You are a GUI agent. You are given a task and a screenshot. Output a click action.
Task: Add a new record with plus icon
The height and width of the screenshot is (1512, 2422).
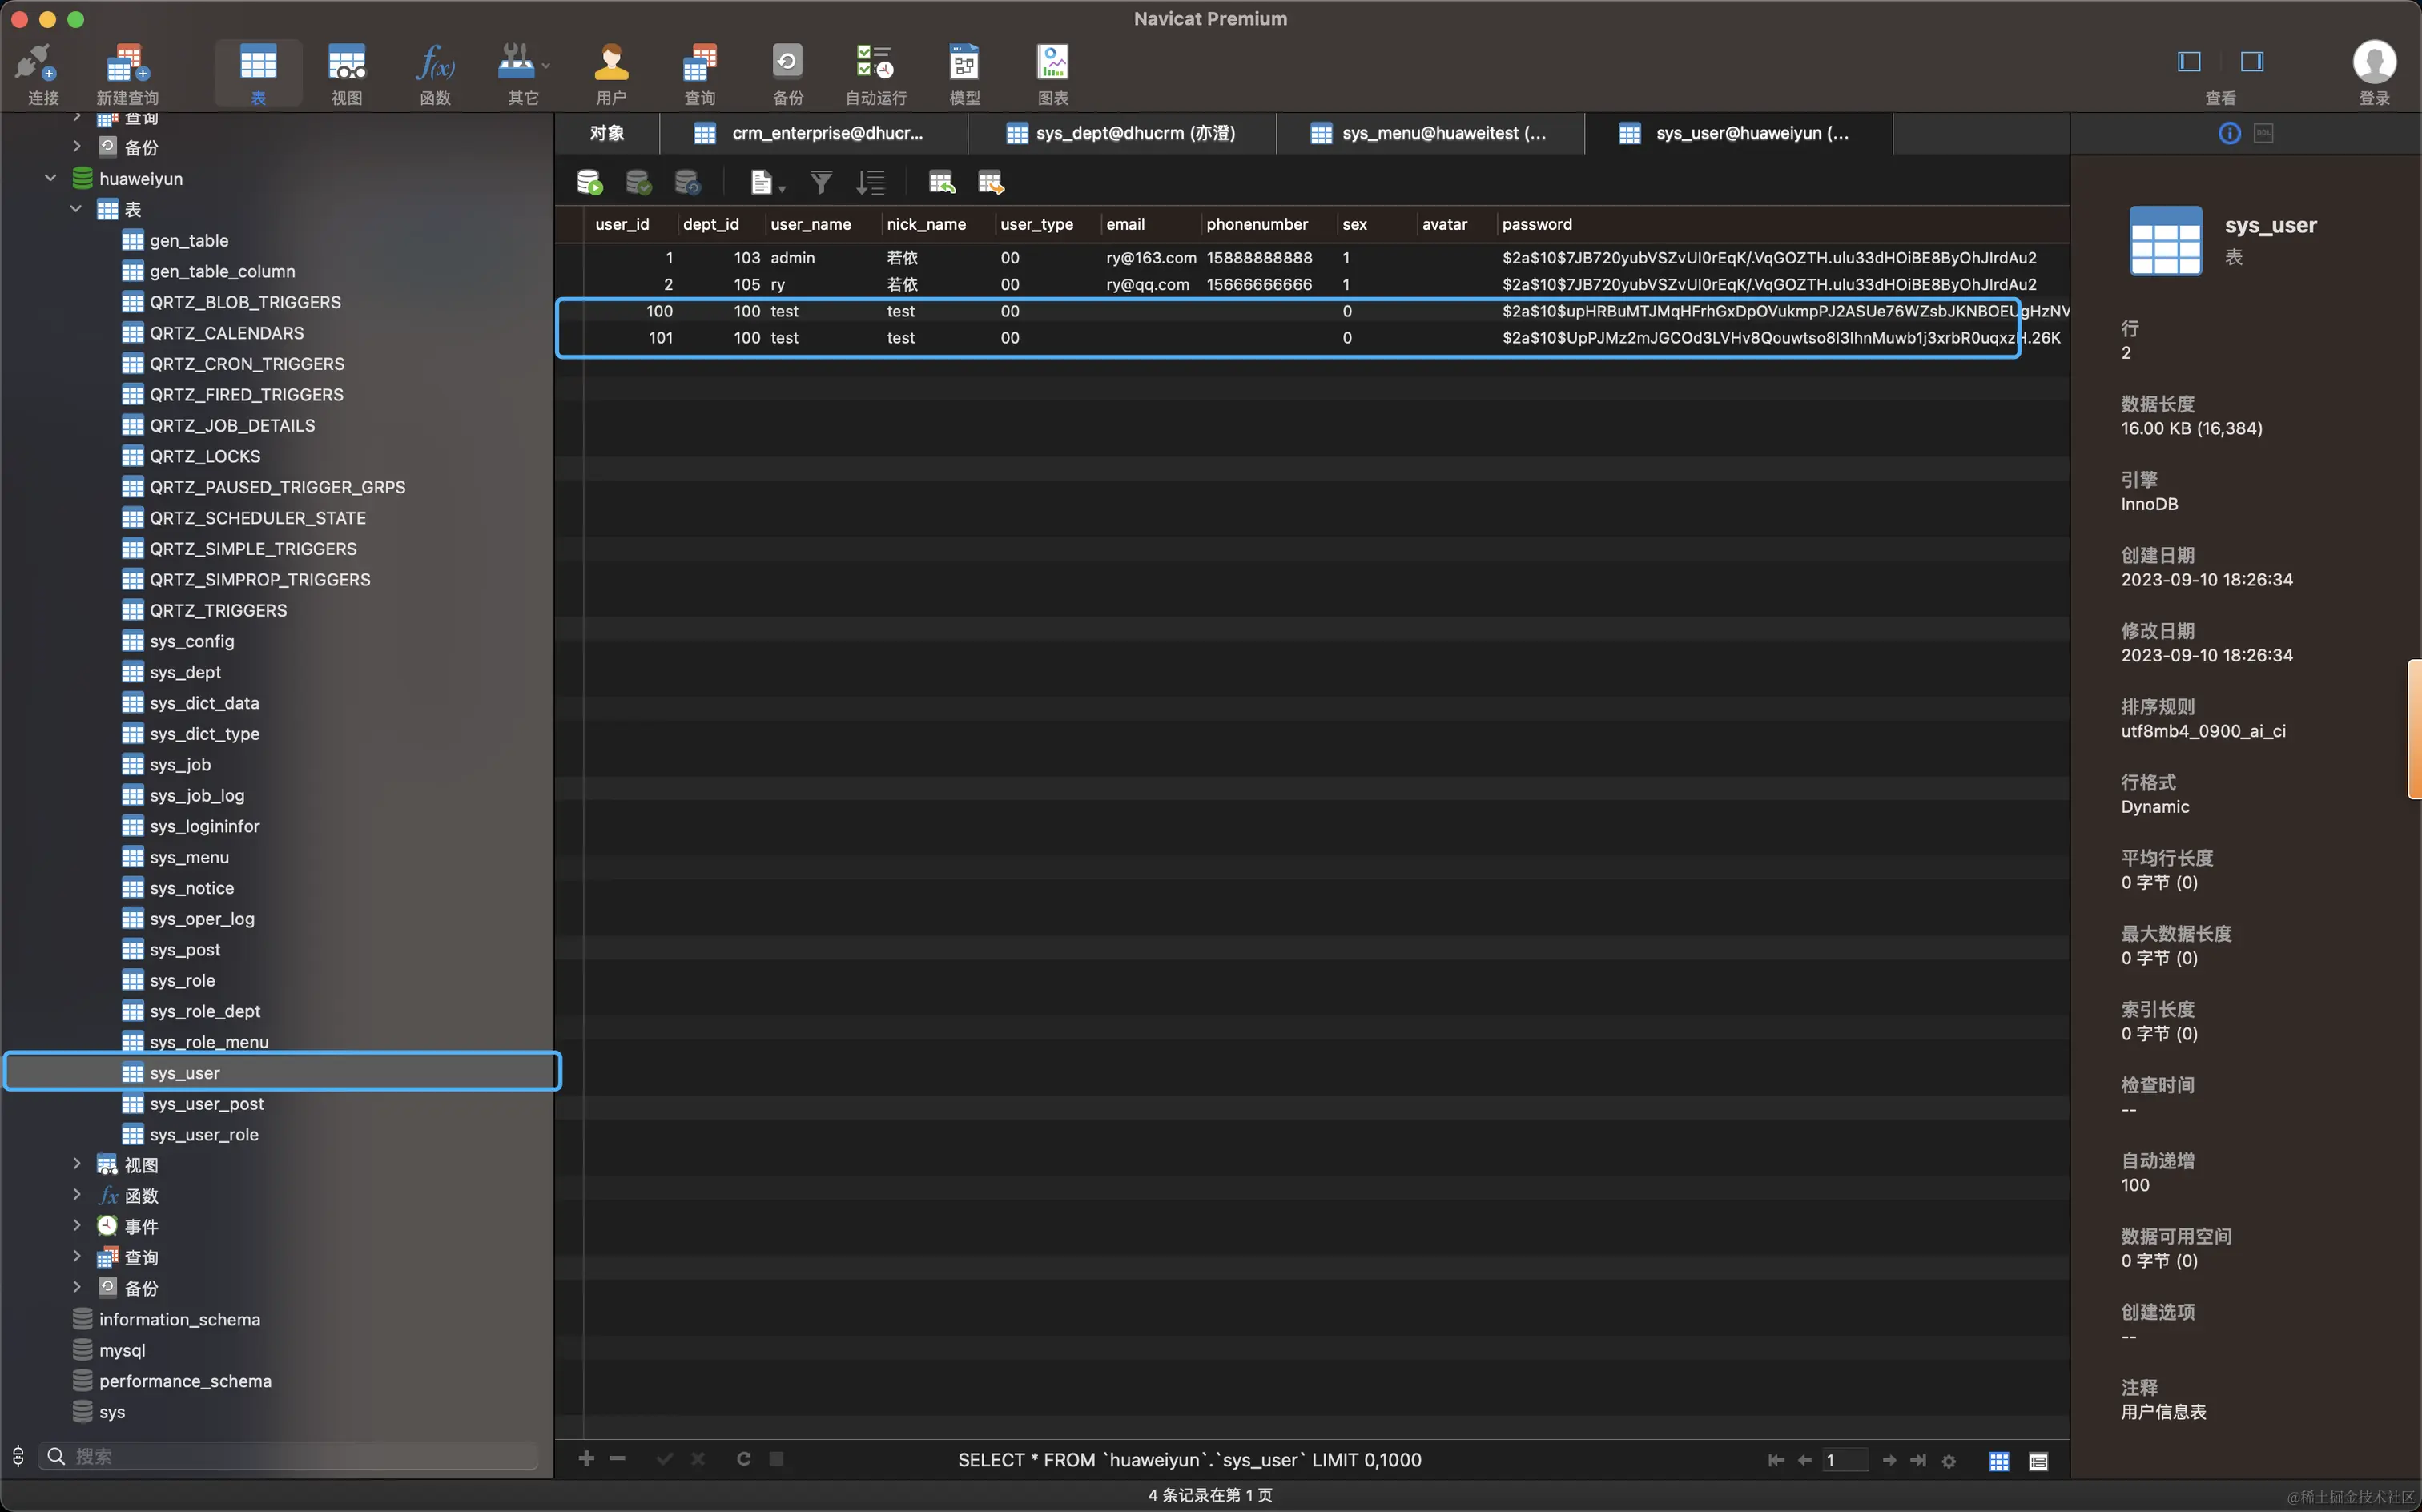pos(587,1459)
